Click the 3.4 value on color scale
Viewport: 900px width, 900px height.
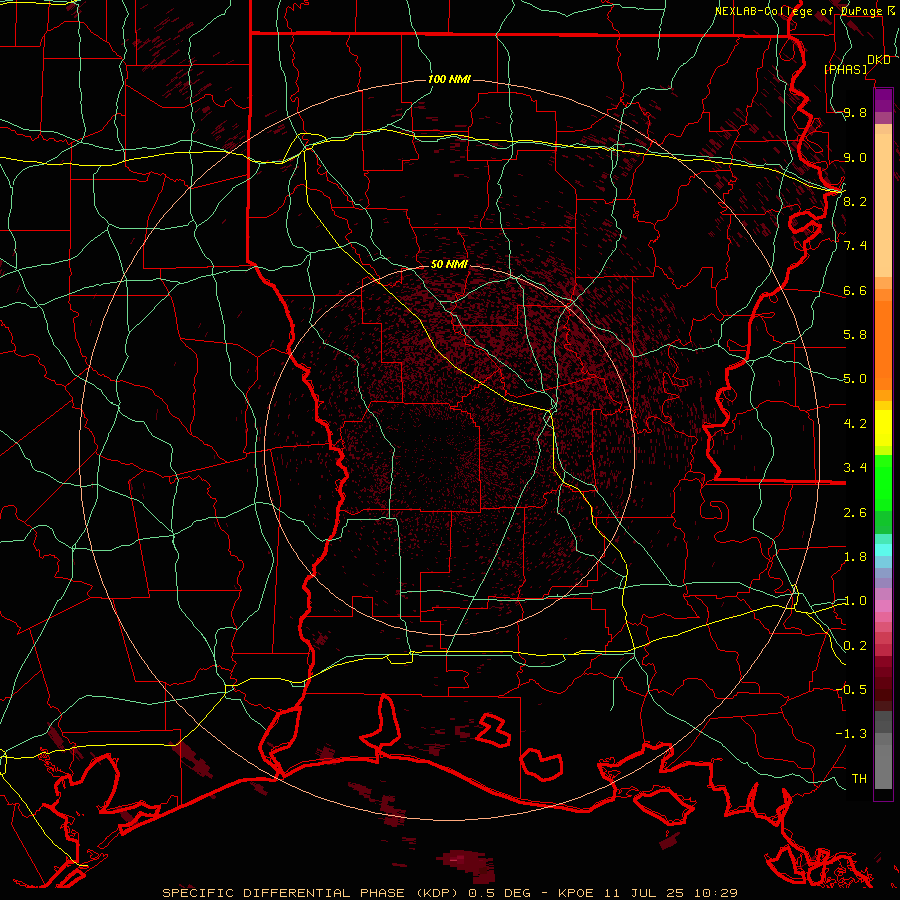[x=855, y=467]
